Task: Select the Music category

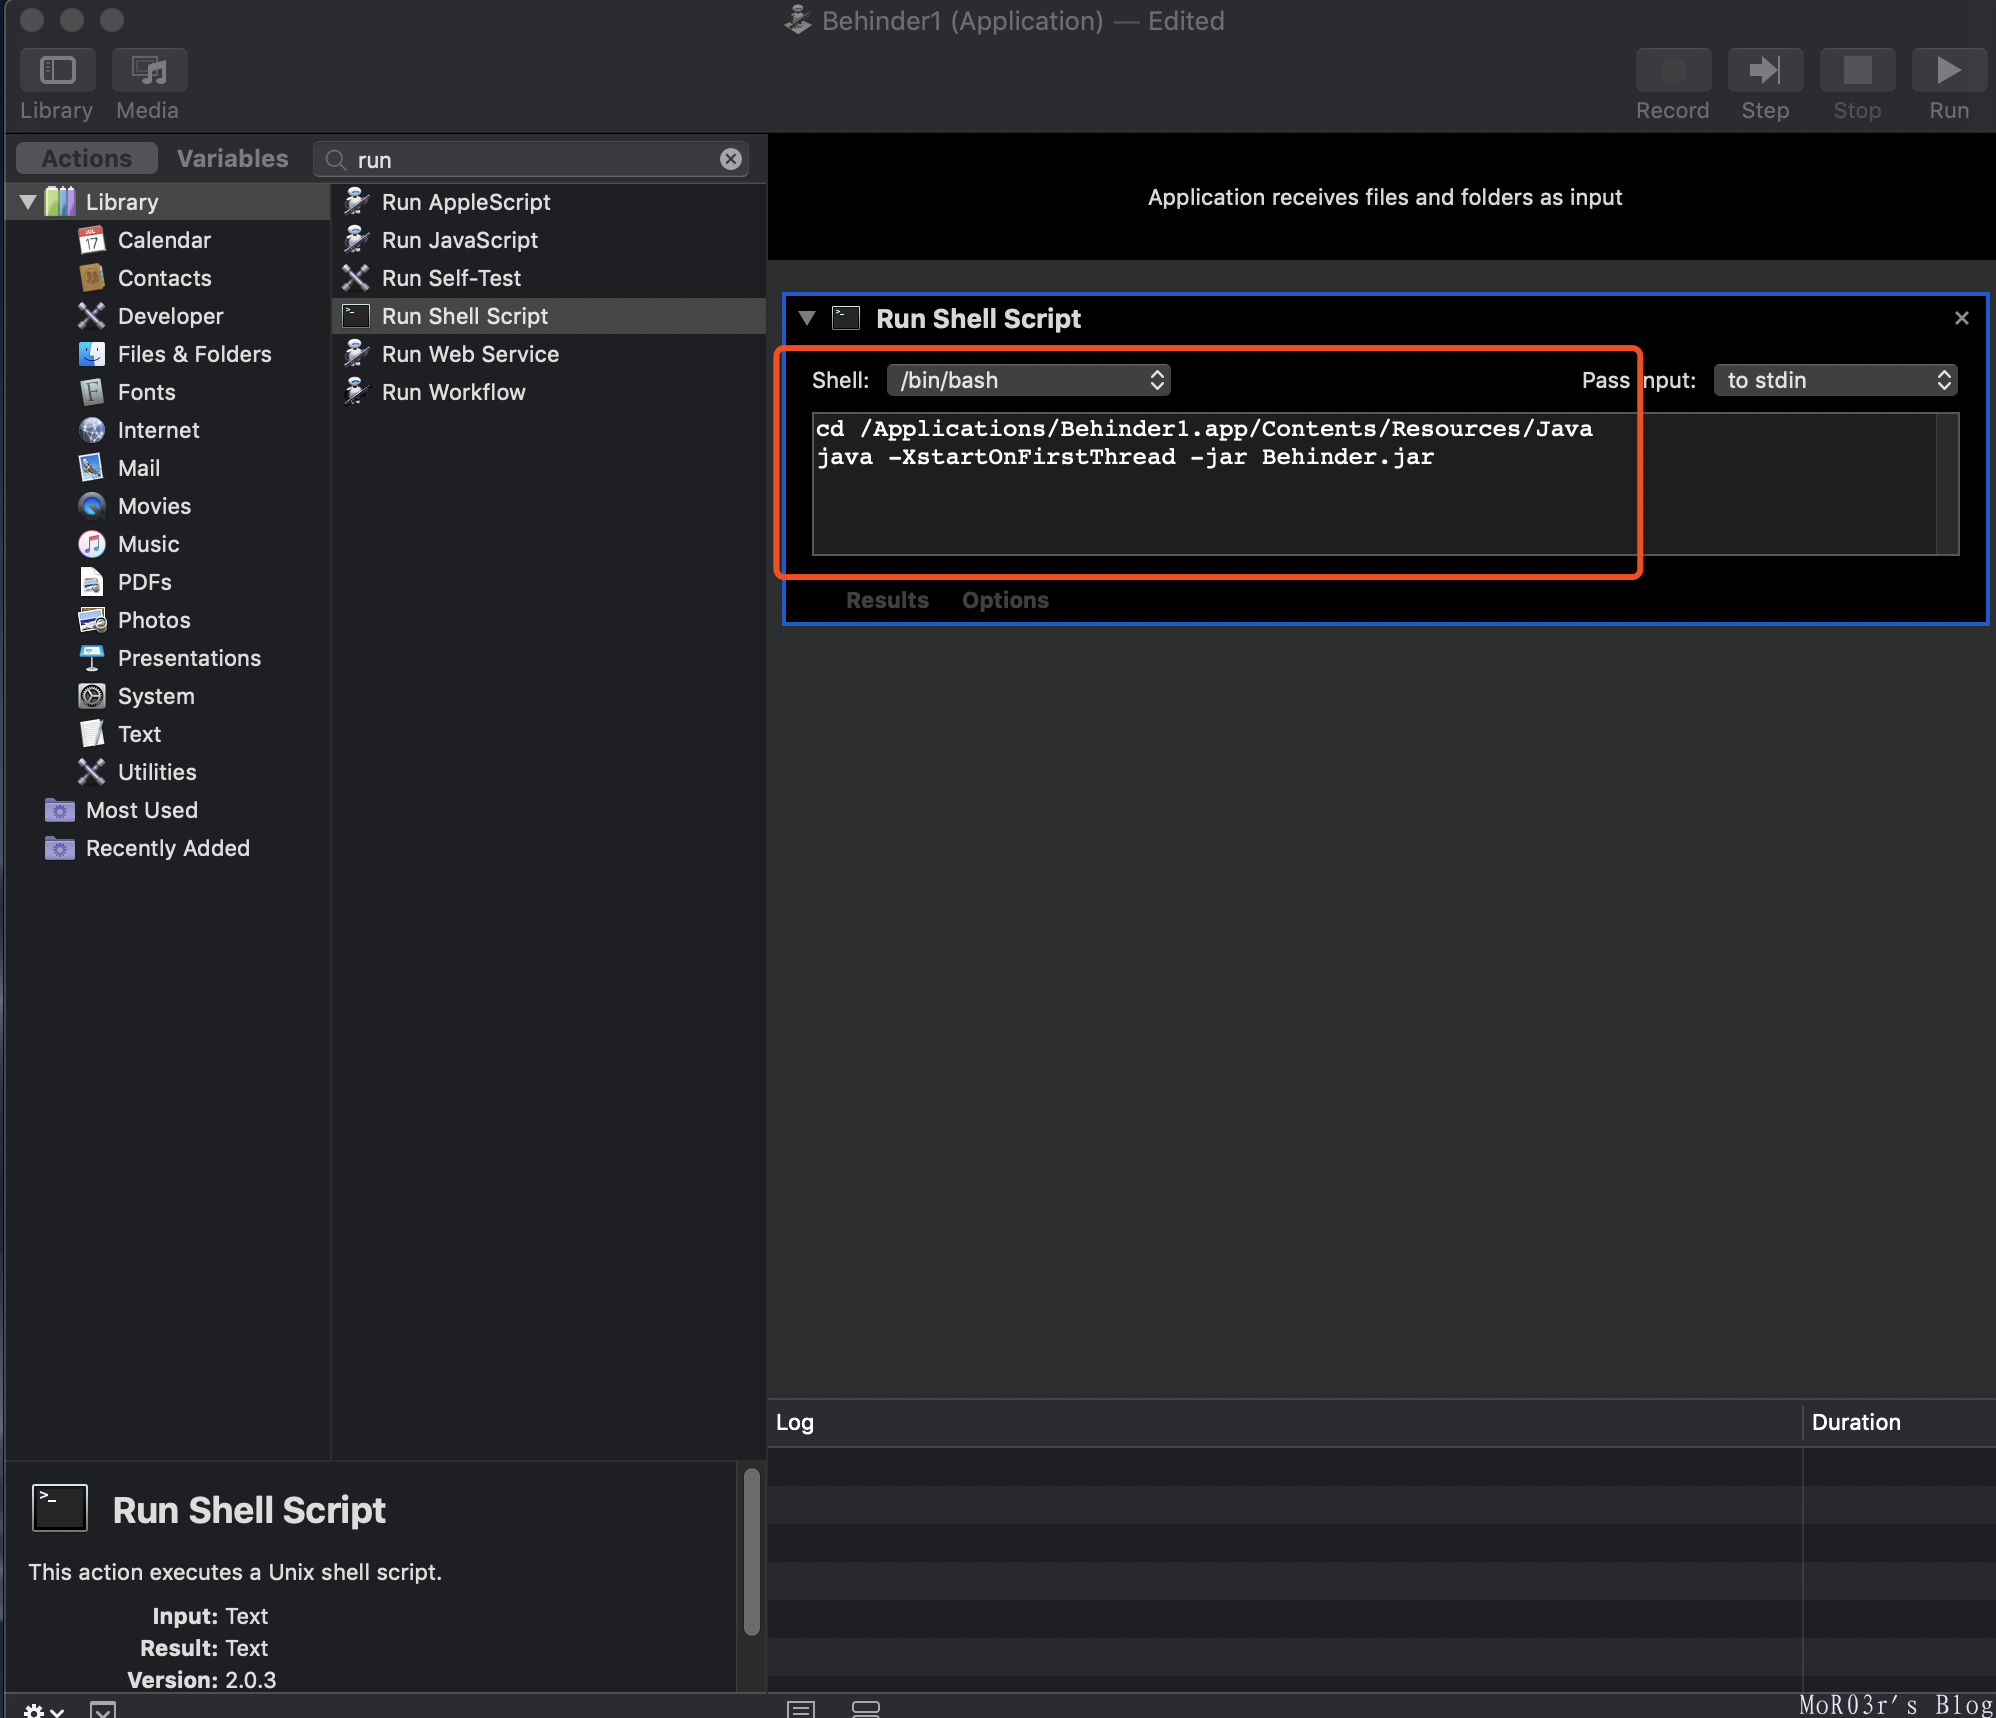Action: pos(148,544)
